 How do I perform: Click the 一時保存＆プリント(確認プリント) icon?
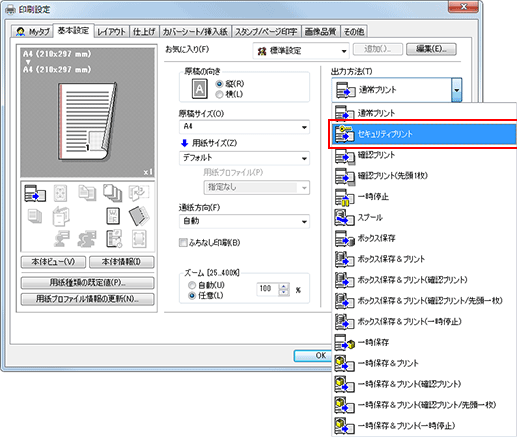coord(344,384)
